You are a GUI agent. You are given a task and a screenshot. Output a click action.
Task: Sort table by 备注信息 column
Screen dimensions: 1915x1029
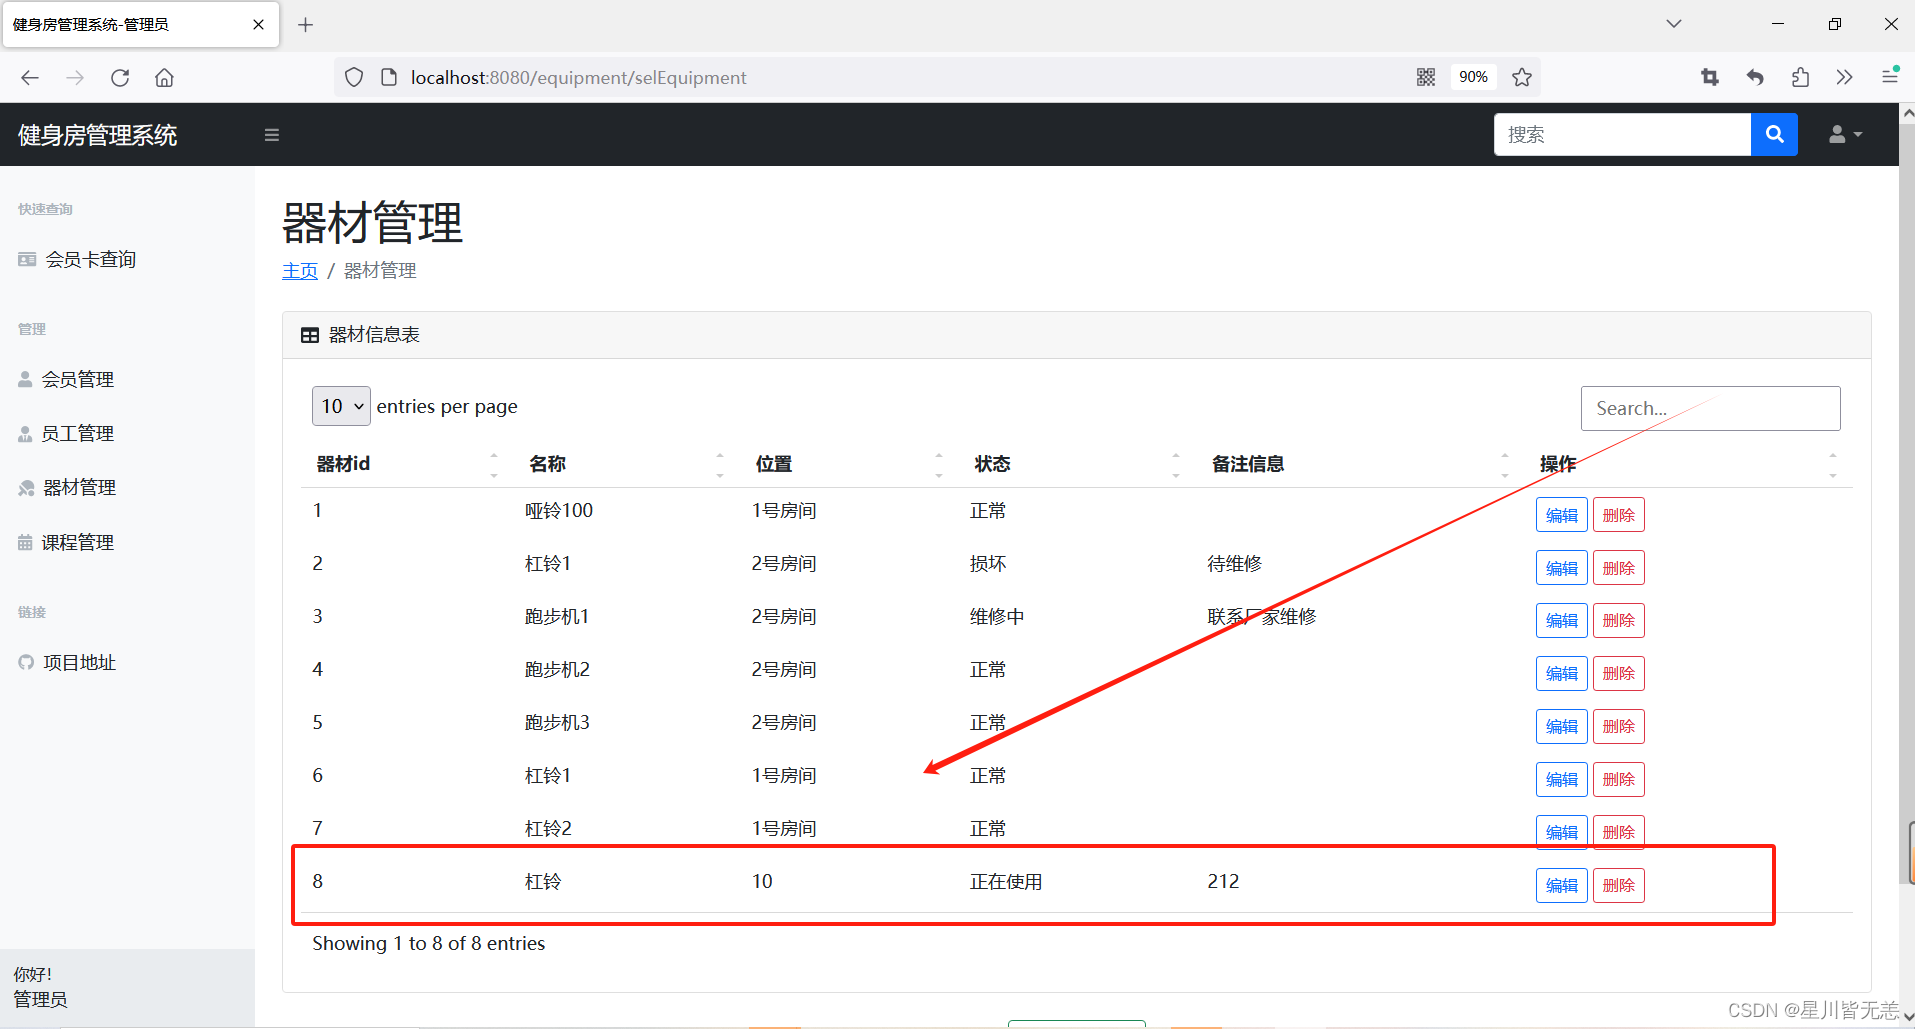[1359, 464]
